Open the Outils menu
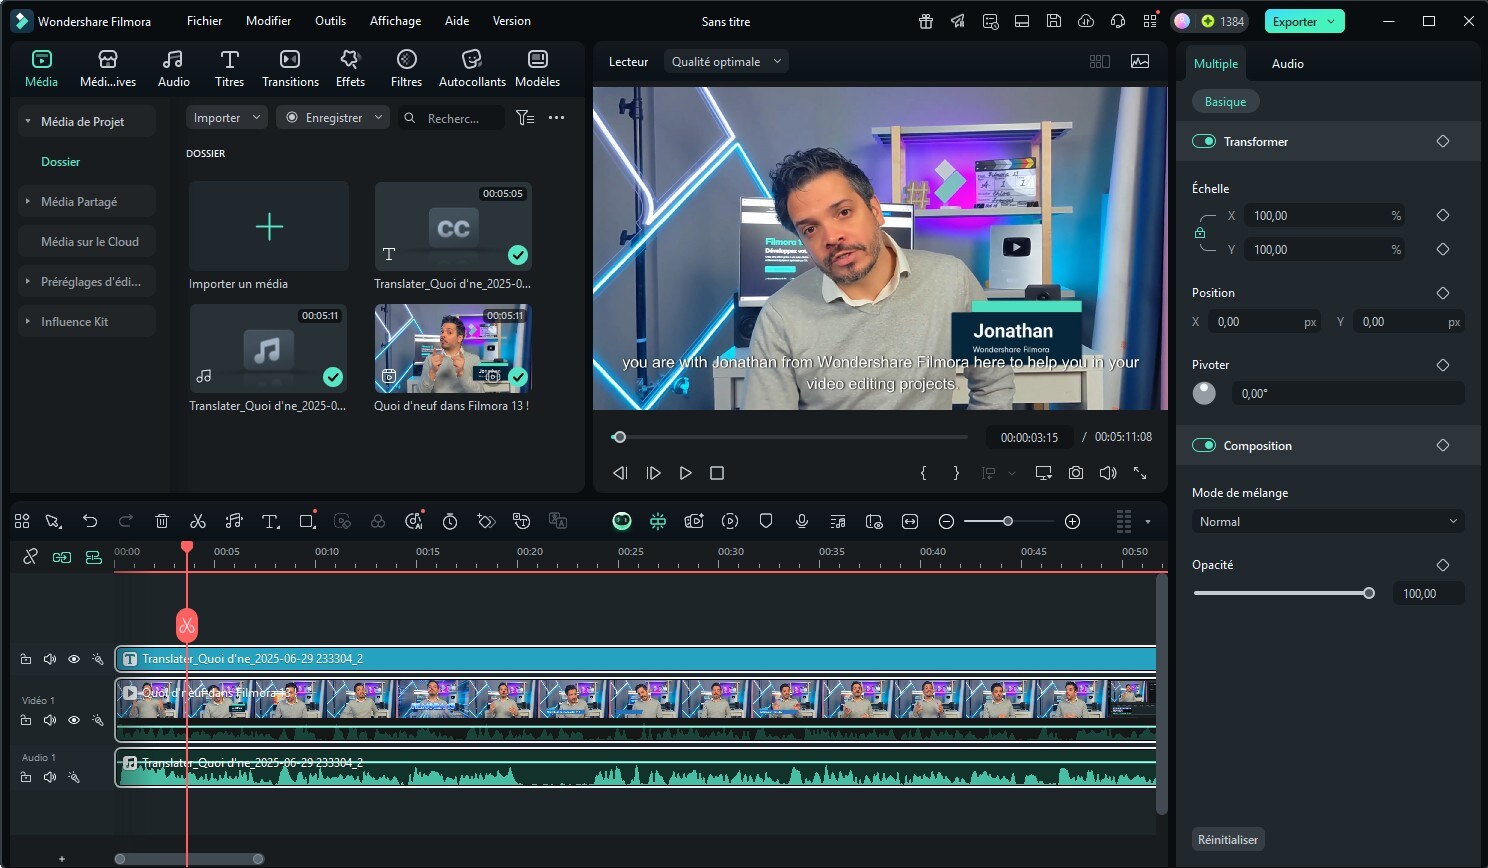Screen dimensions: 1488x868 (x=330, y=21)
